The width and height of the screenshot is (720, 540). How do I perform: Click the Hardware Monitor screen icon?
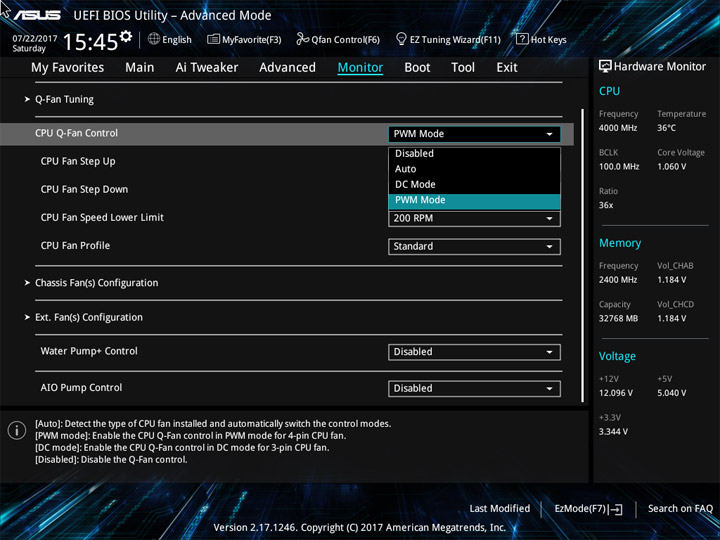coord(605,66)
